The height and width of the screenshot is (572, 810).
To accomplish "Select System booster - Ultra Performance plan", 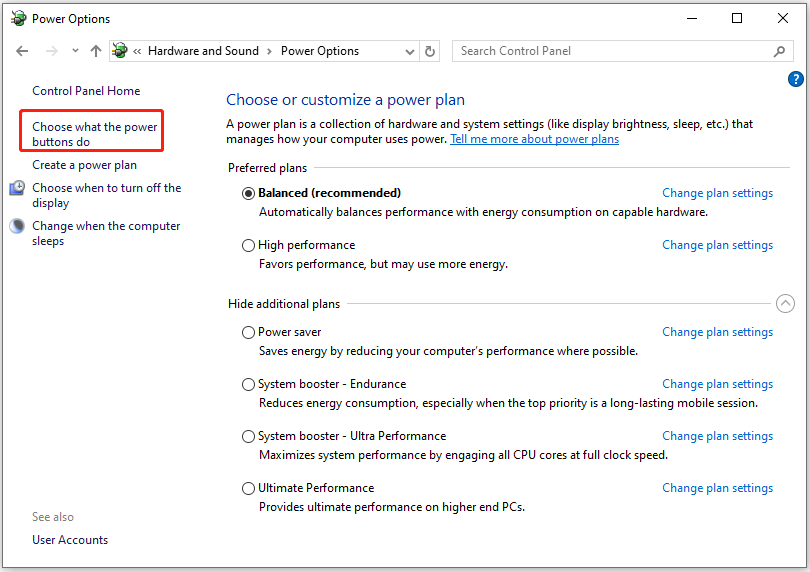I will point(248,437).
